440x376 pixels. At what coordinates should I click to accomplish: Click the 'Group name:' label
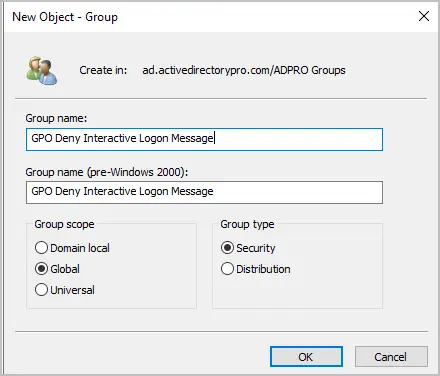click(x=56, y=118)
